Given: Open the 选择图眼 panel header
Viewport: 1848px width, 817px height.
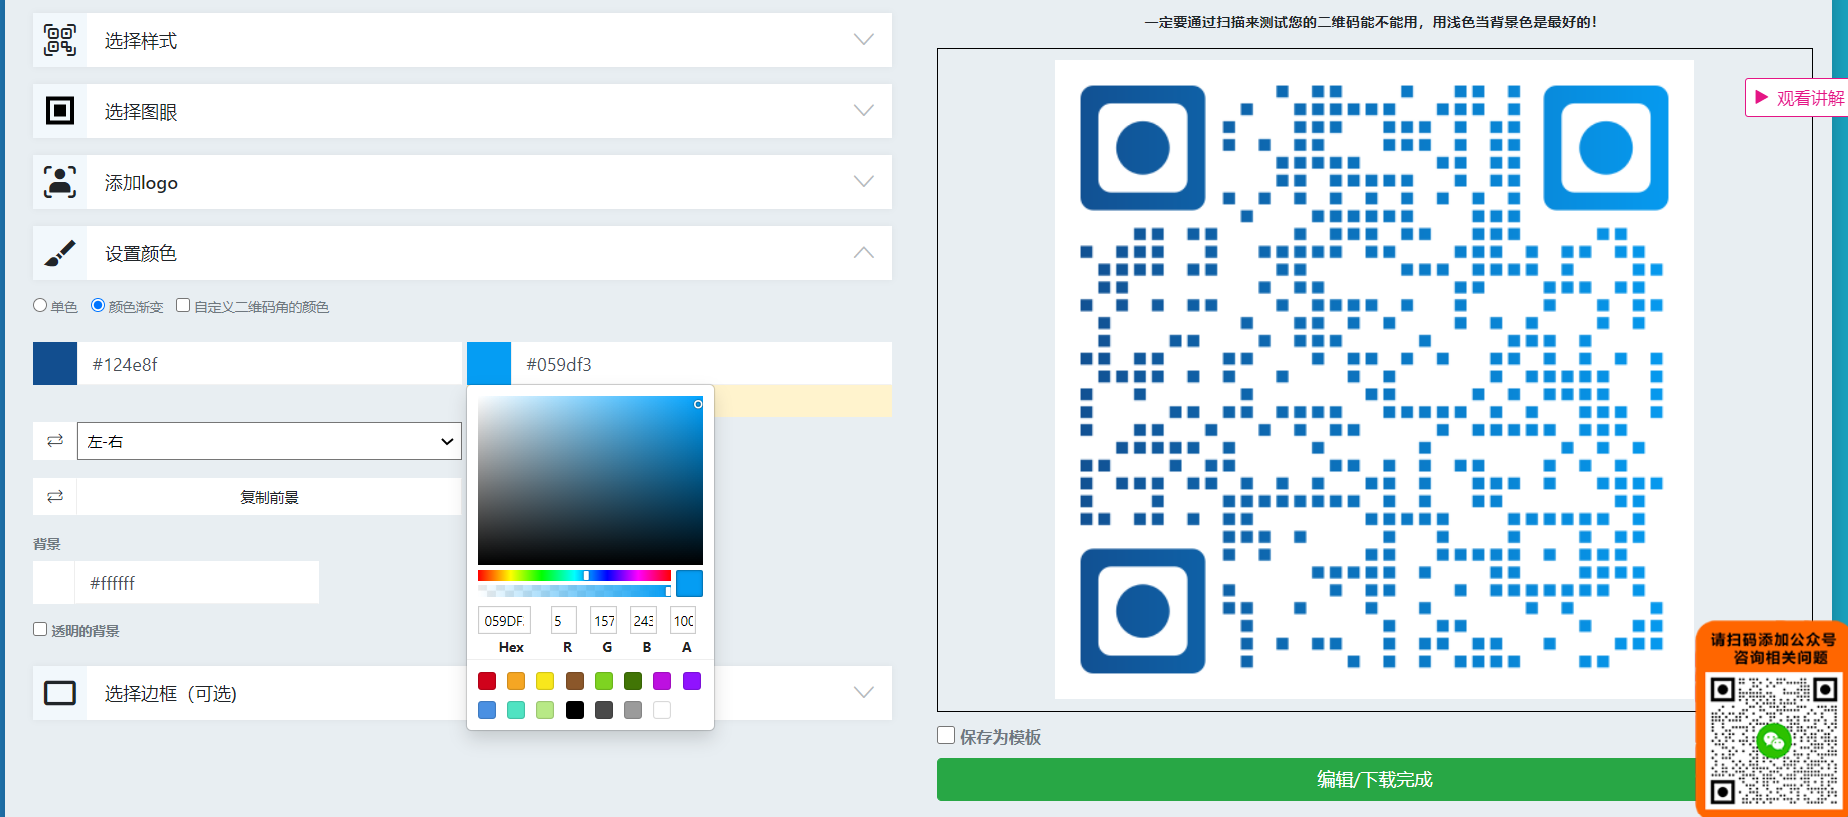Looking at the screenshot, I should tap(462, 111).
